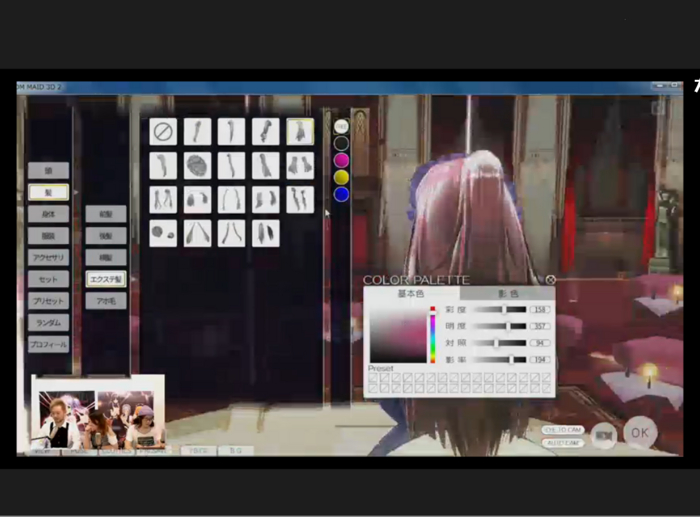Pick first extension thumbnail in third row
The width and height of the screenshot is (700, 517).
point(163,200)
